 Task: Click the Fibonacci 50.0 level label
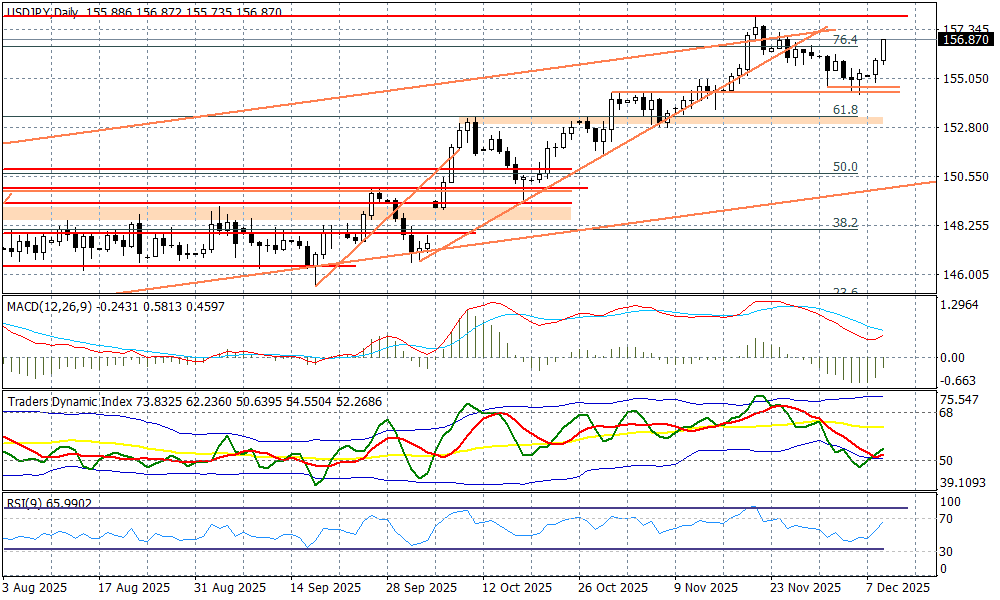(845, 166)
